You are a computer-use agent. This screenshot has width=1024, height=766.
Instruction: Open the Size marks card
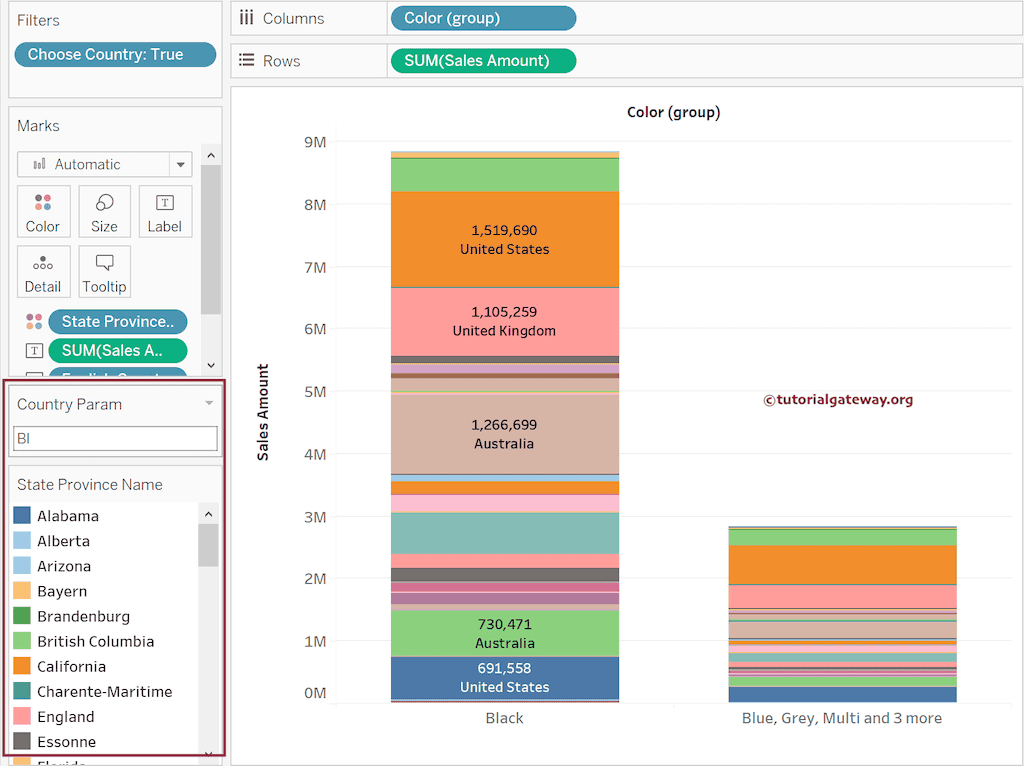click(104, 210)
